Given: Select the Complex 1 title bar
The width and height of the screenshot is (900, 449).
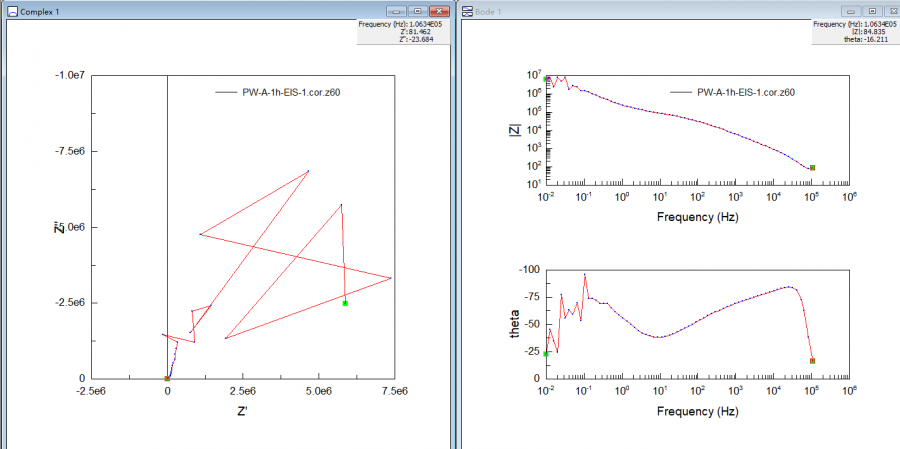Looking at the screenshot, I should click(200, 11).
